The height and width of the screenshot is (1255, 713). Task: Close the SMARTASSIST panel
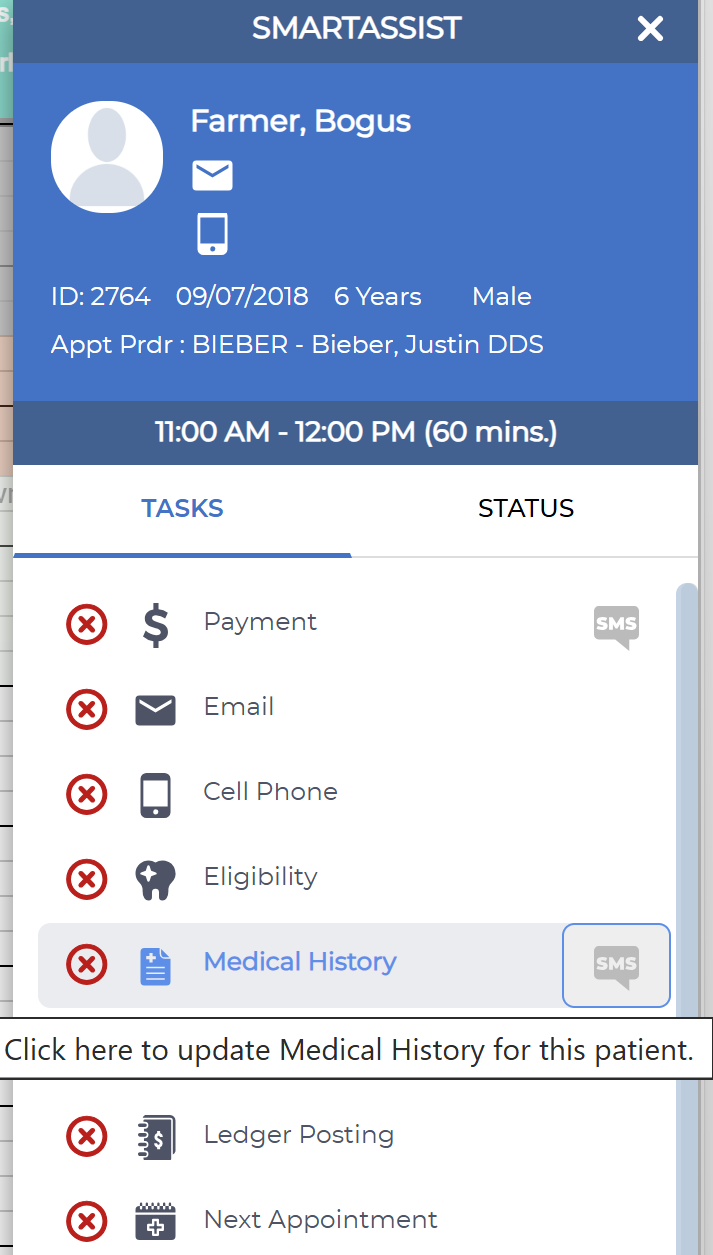[650, 29]
